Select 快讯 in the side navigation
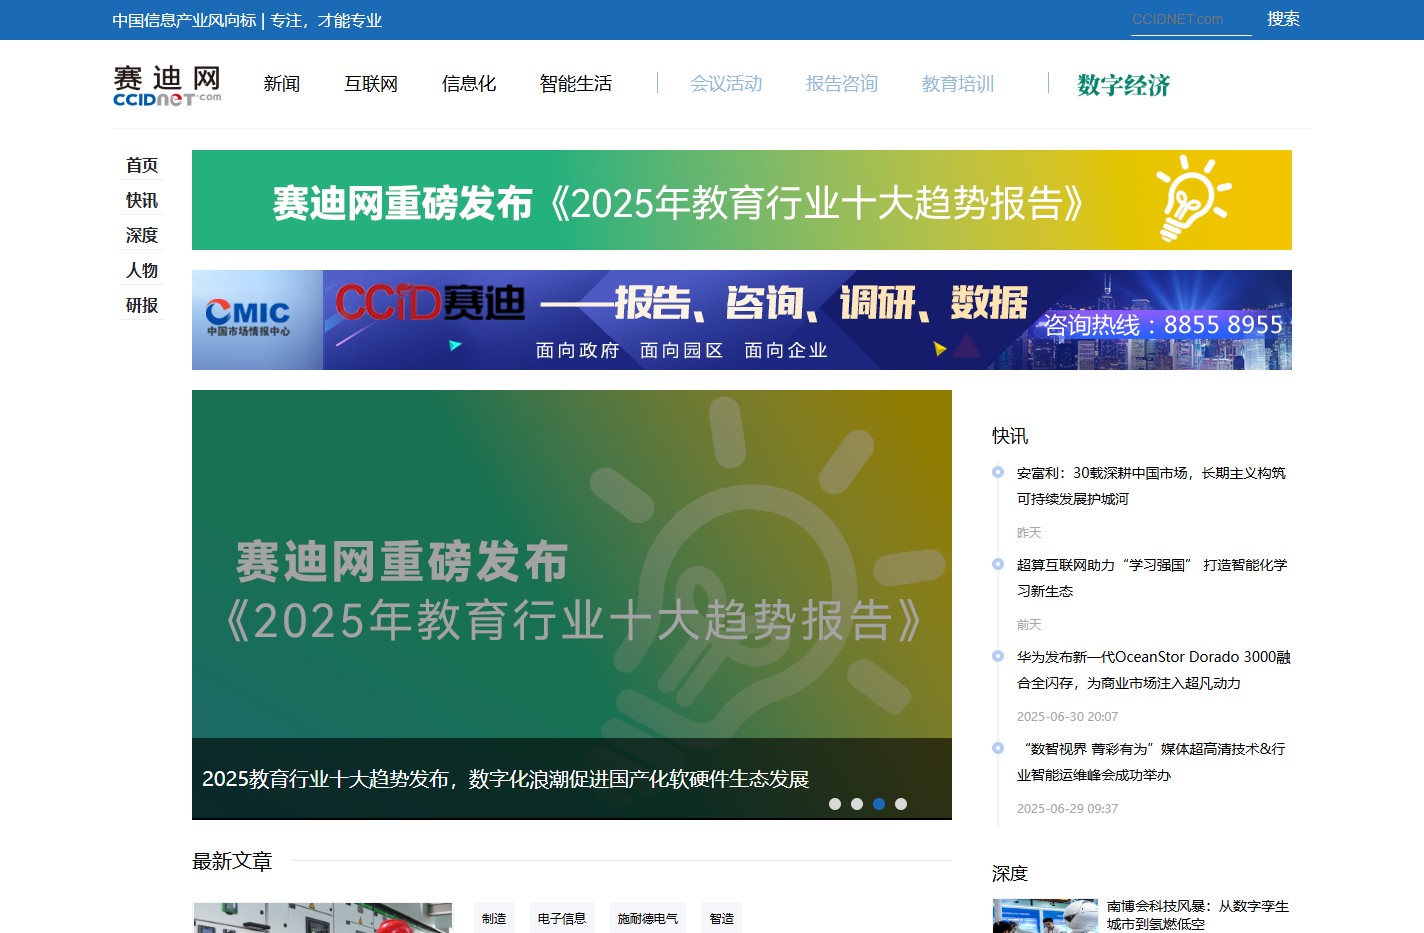Image resolution: width=1424 pixels, height=933 pixels. pos(142,200)
